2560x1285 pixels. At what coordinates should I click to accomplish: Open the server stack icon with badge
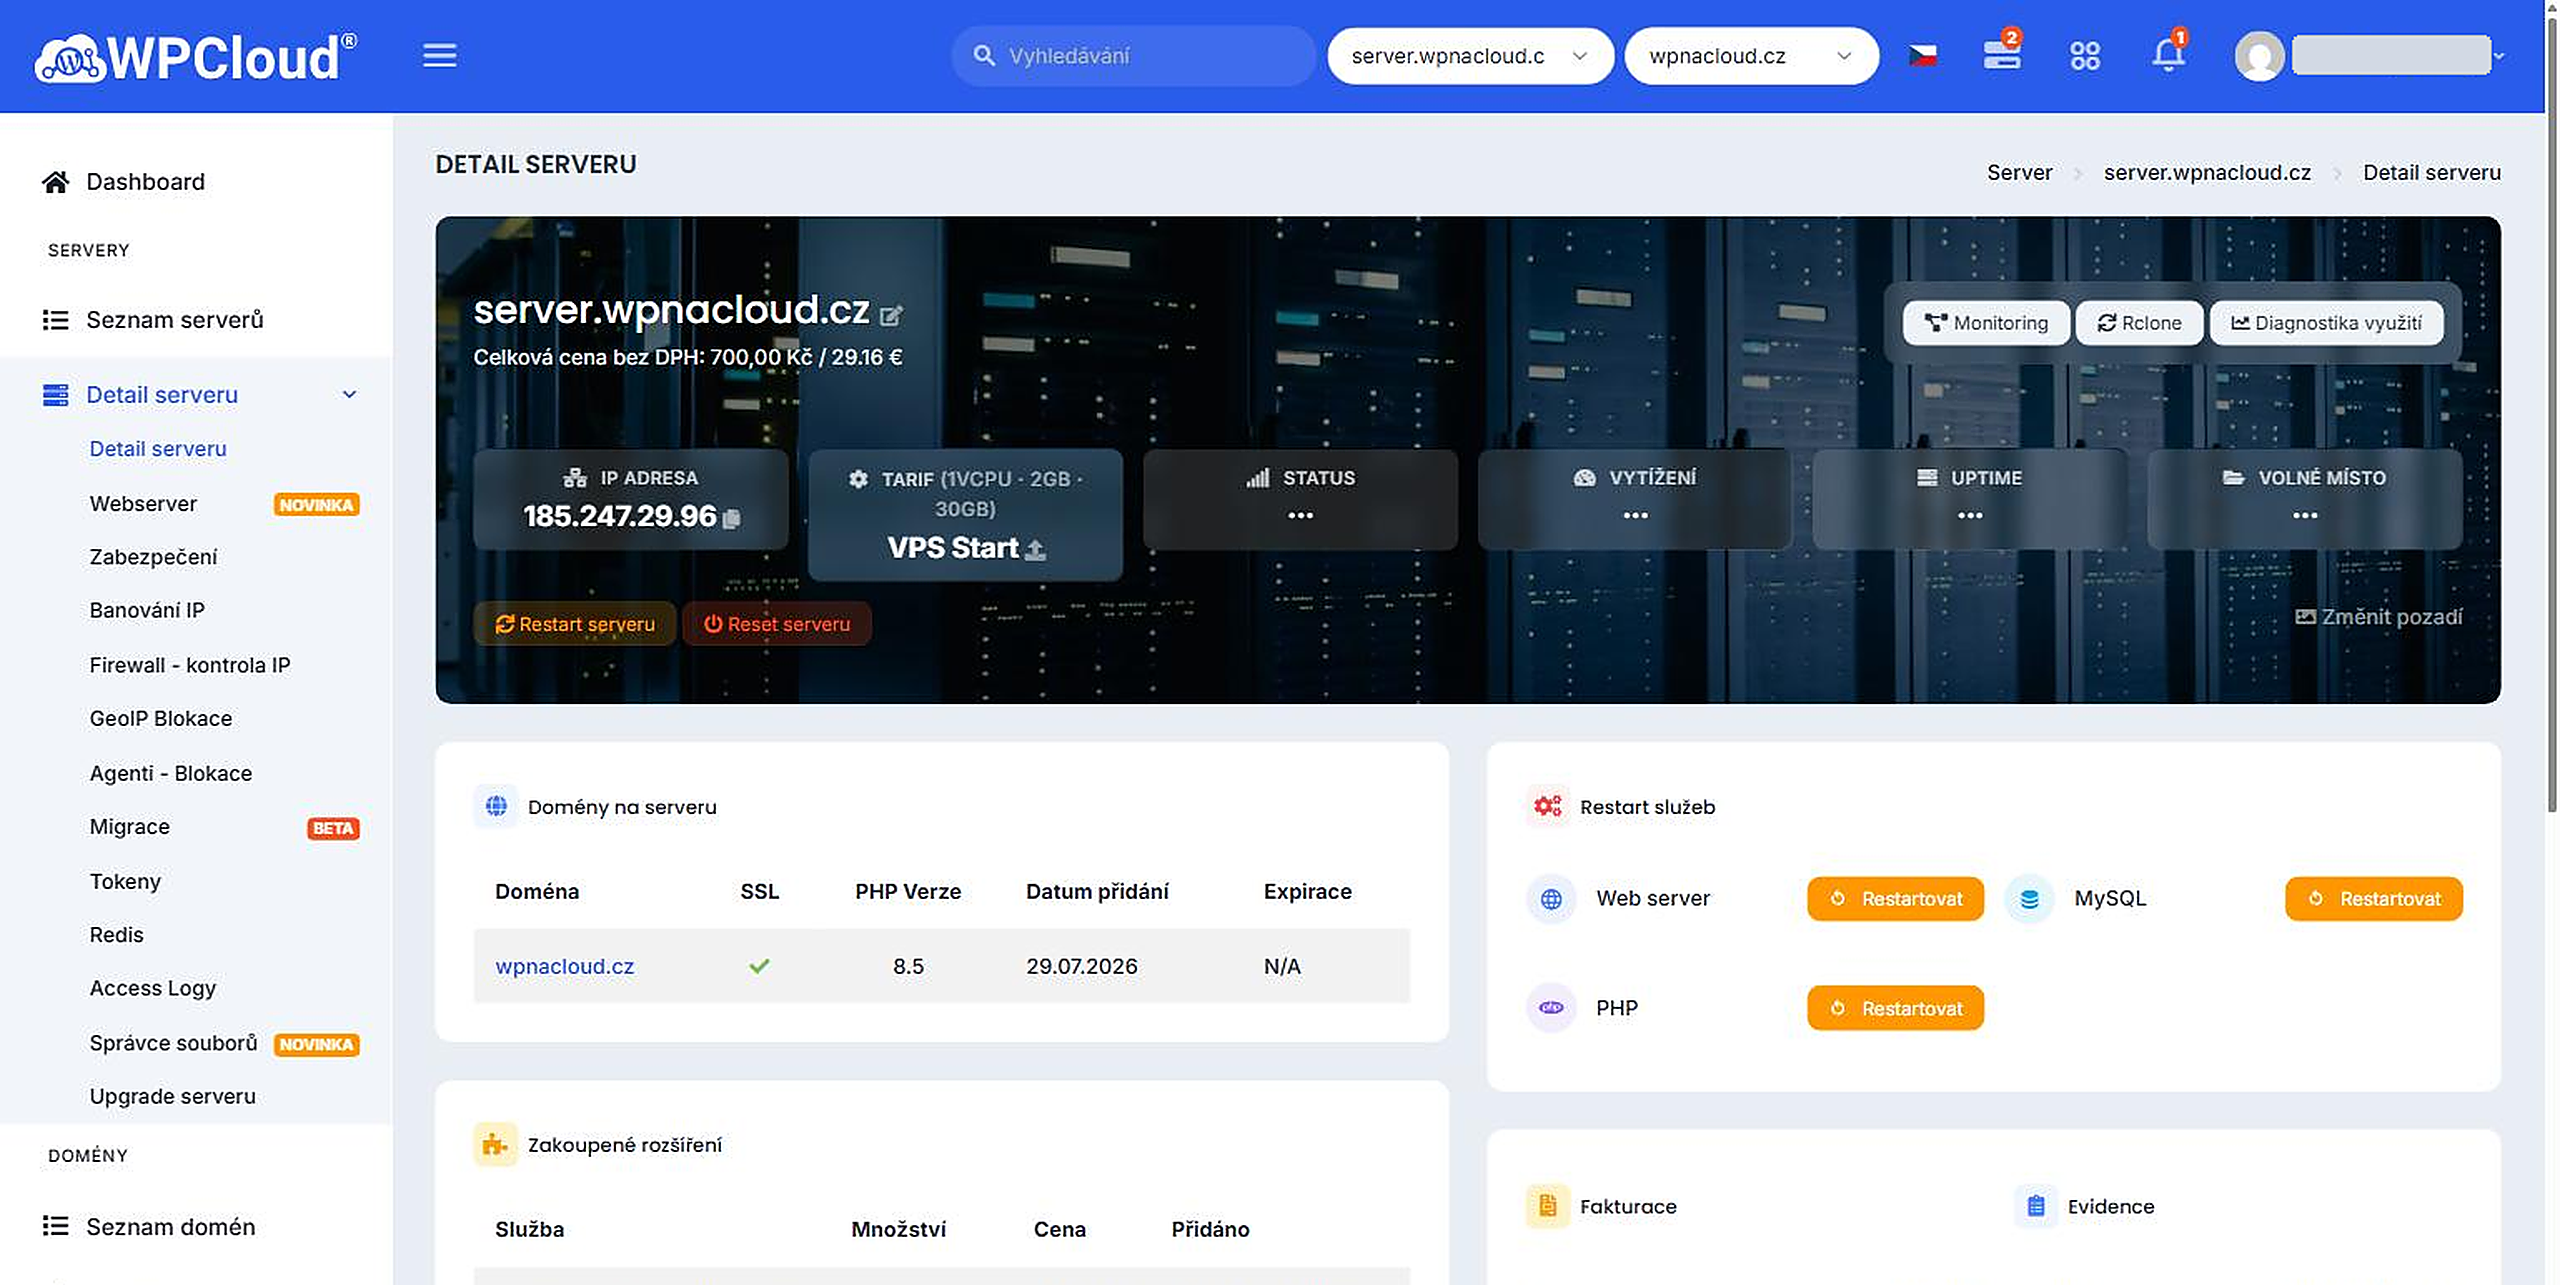(2002, 52)
